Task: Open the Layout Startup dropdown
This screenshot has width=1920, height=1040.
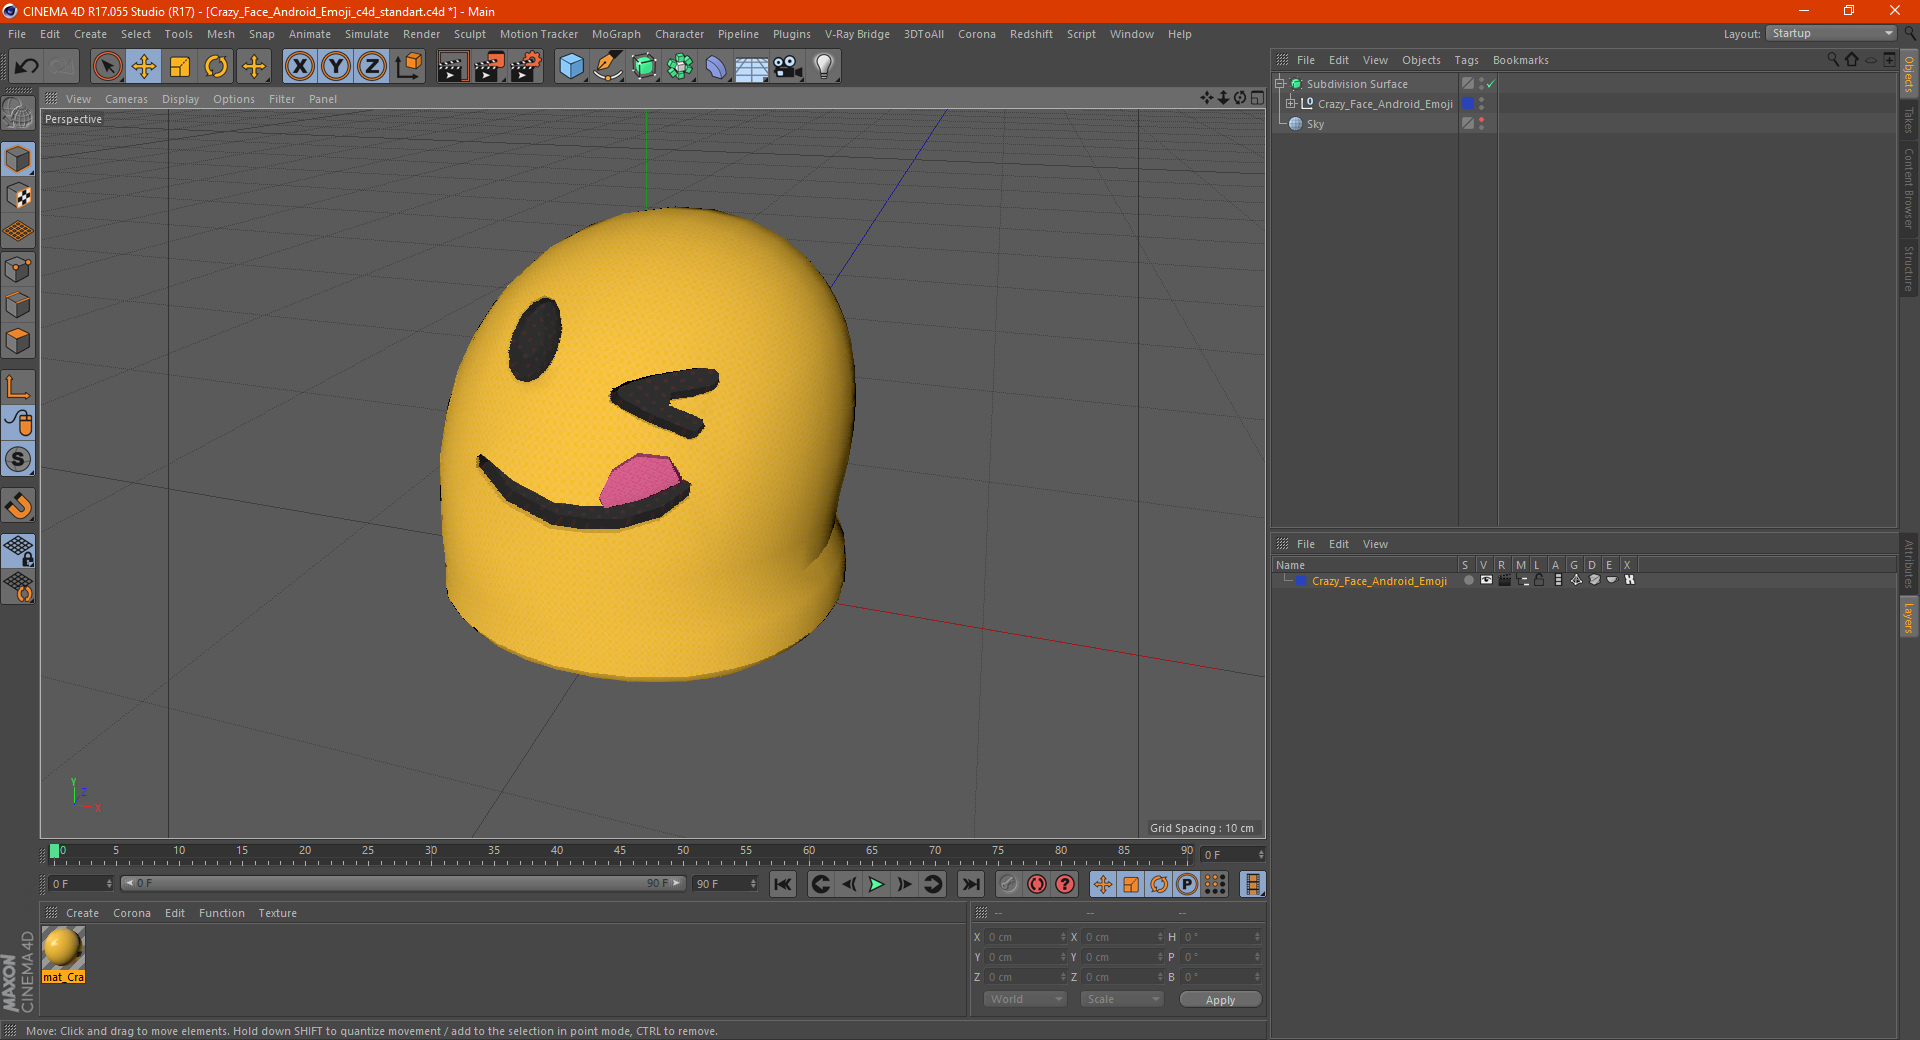Action: [x=1831, y=34]
